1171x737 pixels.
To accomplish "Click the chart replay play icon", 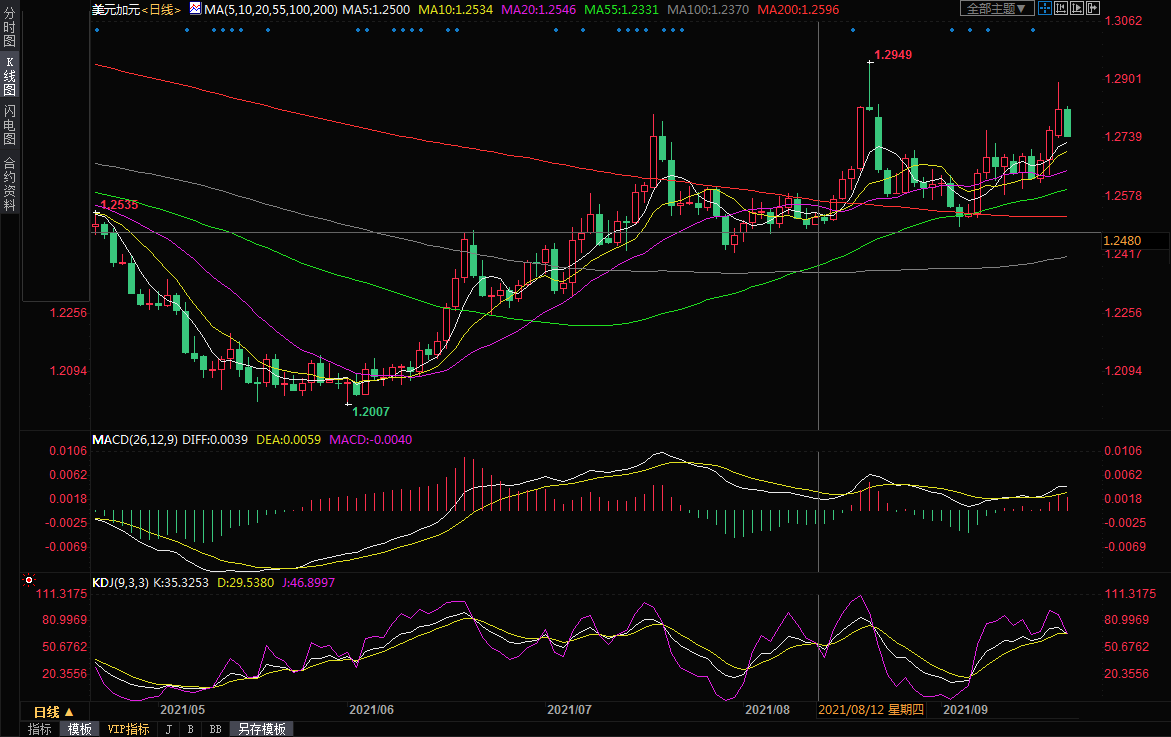I will click(1077, 8).
